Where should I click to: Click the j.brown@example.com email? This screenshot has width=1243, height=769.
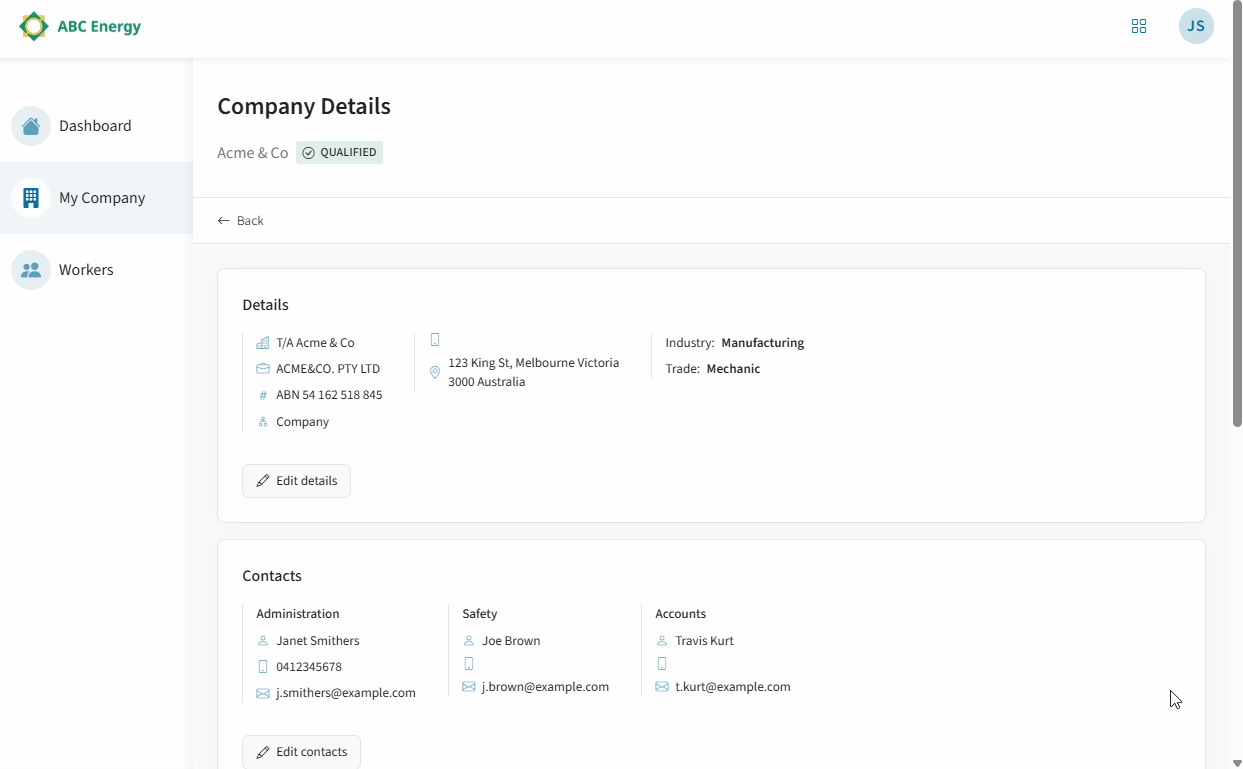[546, 687]
